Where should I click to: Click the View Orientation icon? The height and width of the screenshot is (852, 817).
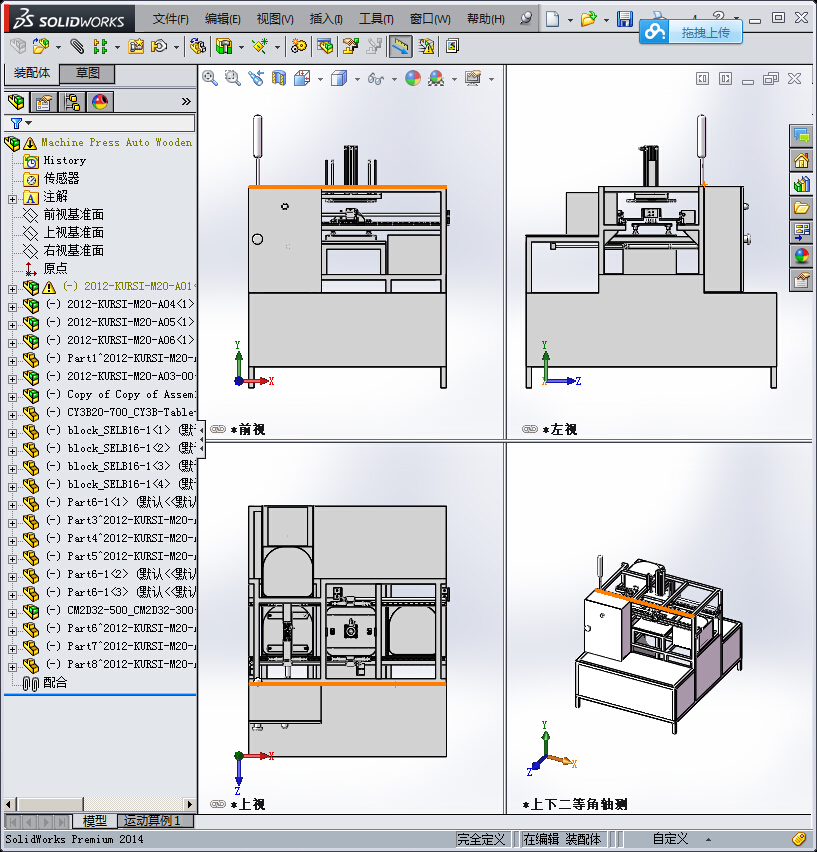[302, 79]
